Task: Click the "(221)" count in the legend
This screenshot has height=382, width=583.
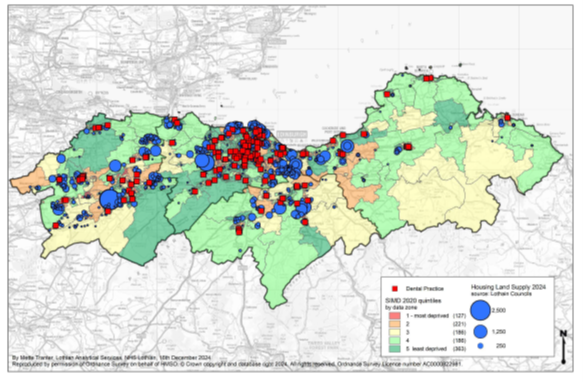Action: [x=459, y=324]
